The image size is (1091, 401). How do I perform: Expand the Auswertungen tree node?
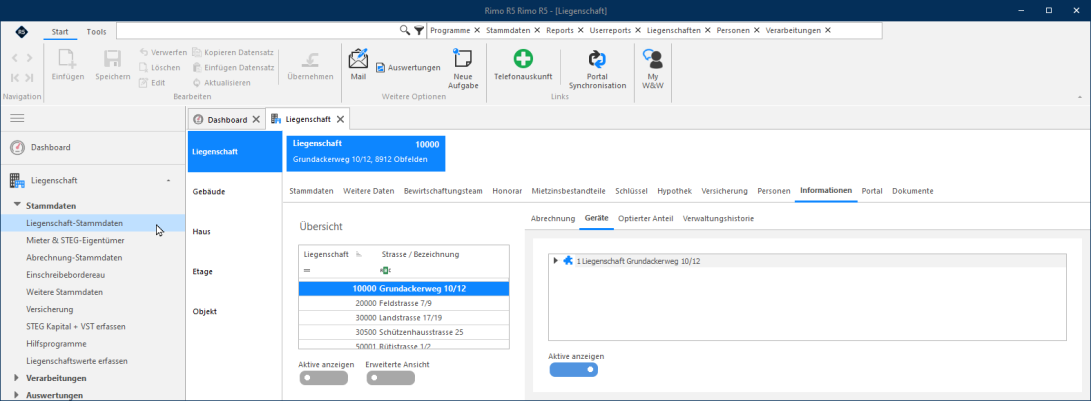point(17,395)
